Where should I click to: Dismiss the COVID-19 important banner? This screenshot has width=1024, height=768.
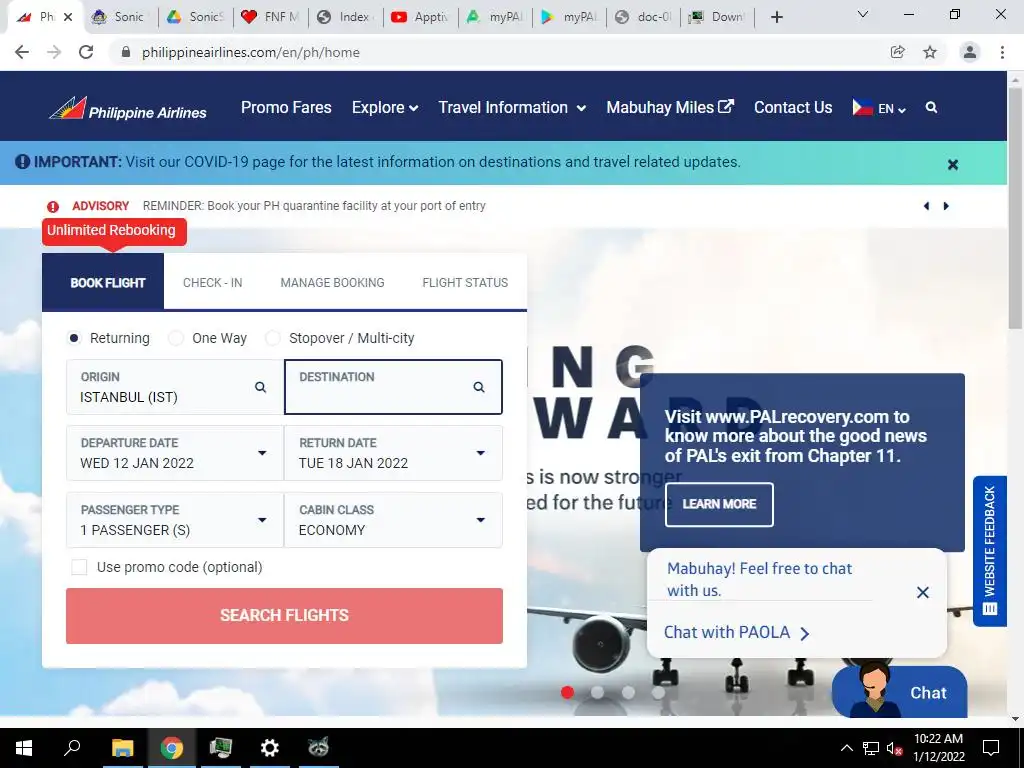(x=953, y=165)
